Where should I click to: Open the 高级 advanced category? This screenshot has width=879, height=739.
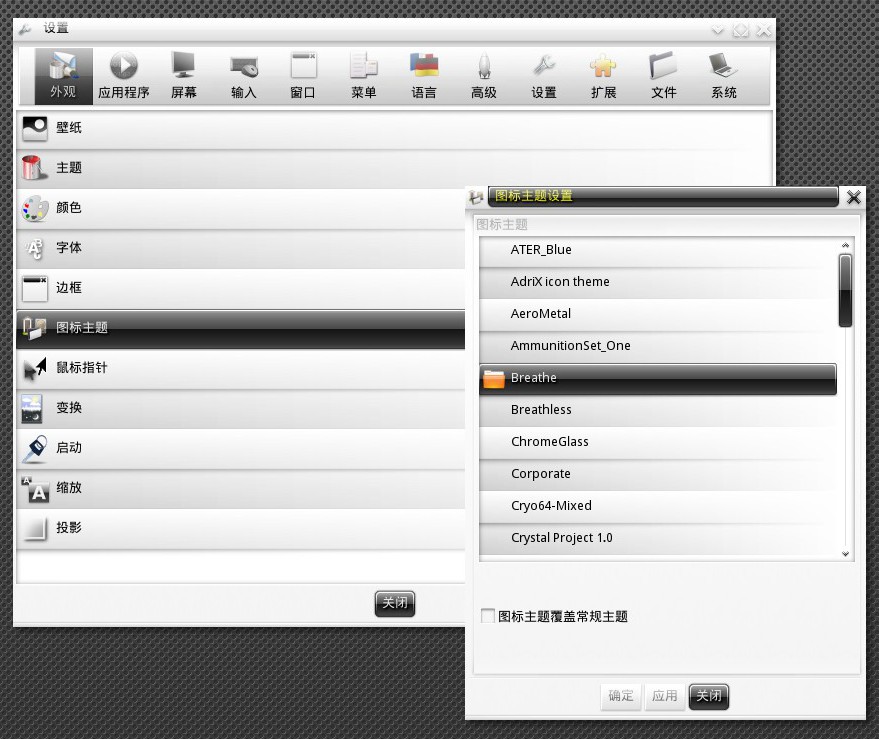(x=484, y=76)
